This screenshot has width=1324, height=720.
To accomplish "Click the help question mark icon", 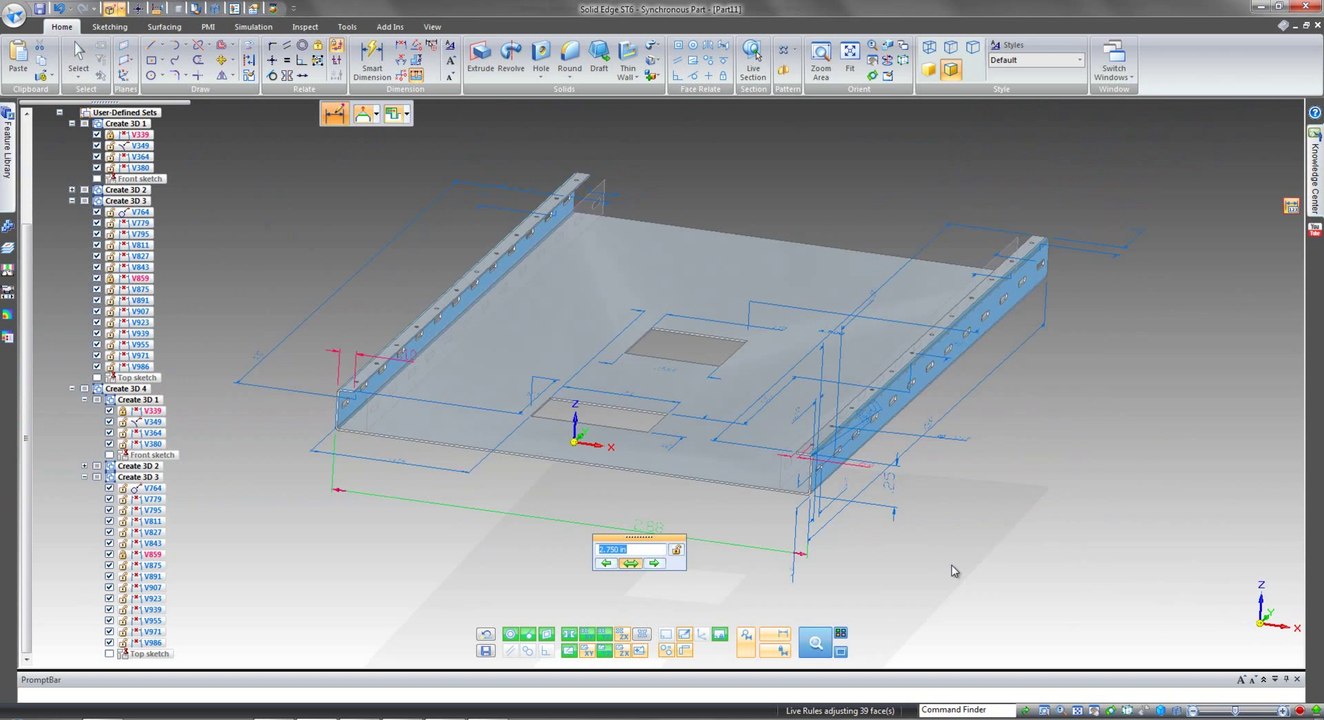I will tap(1315, 113).
